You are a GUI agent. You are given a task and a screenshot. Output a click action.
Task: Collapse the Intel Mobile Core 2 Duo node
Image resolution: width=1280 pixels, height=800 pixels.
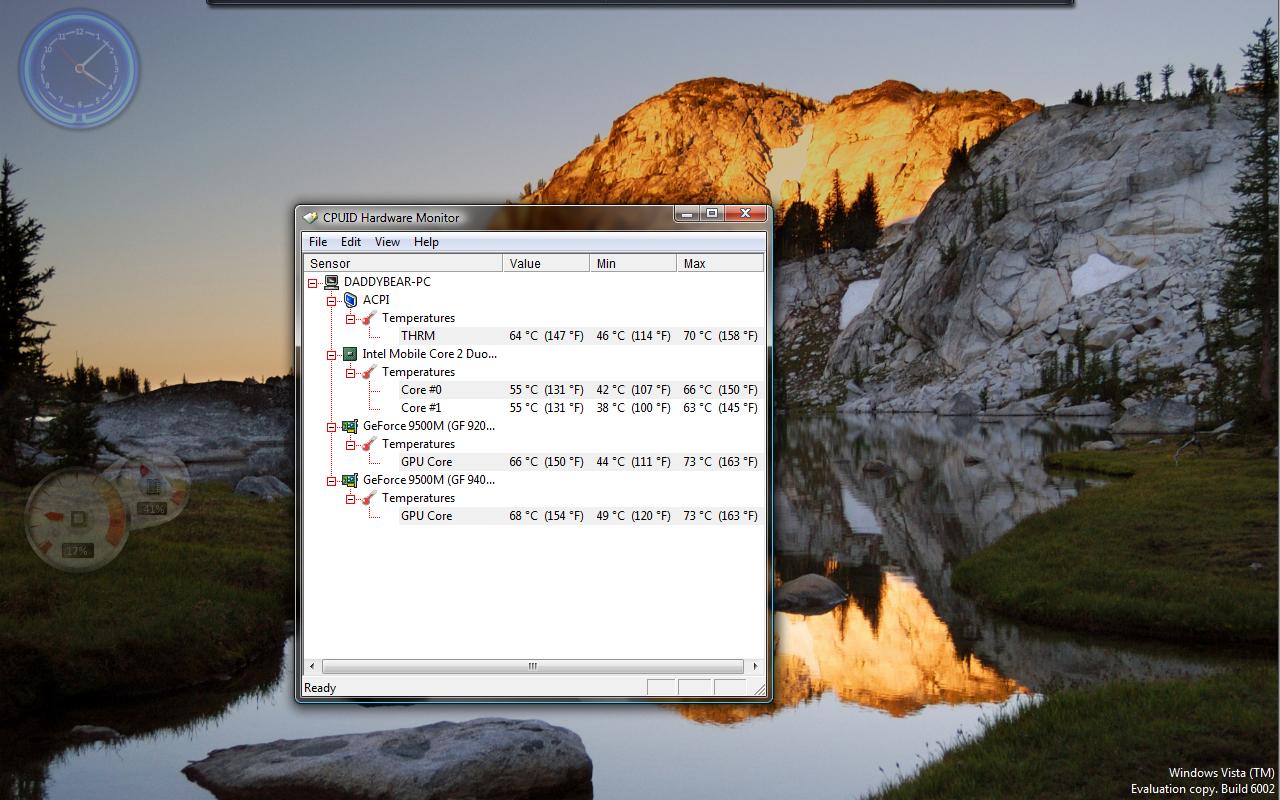[332, 355]
